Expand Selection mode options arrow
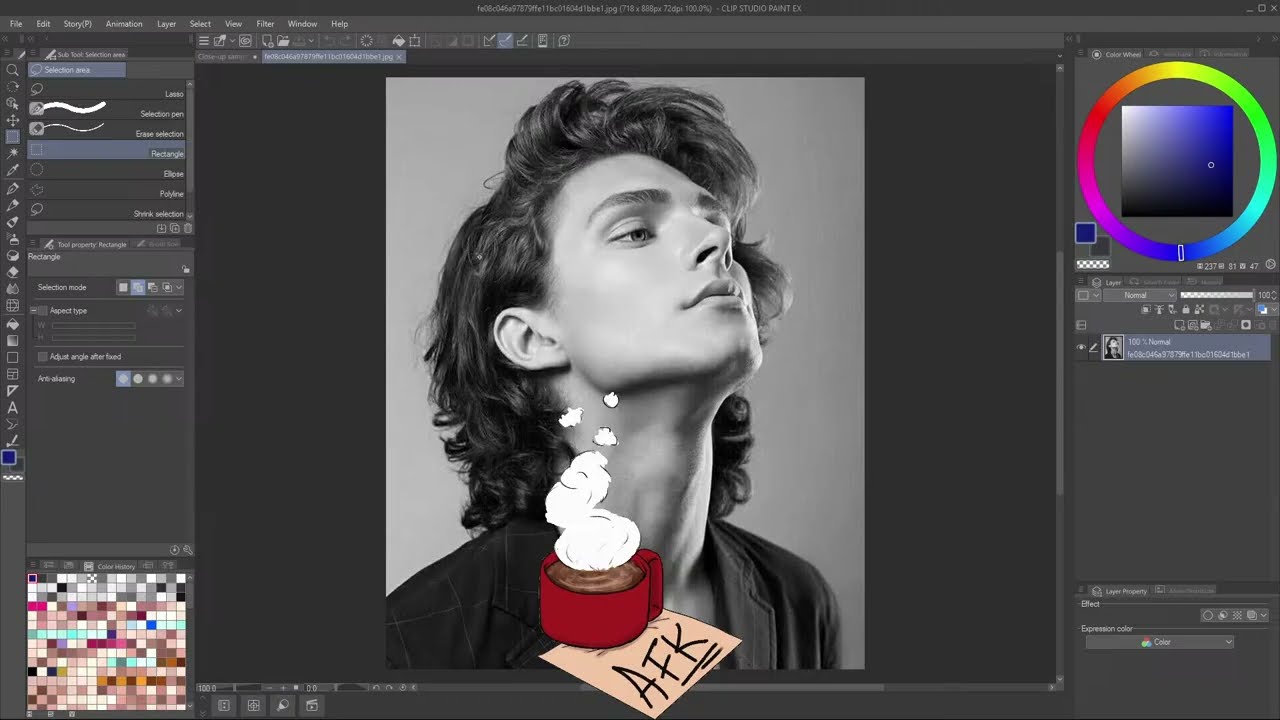The image size is (1280, 720). click(x=179, y=288)
